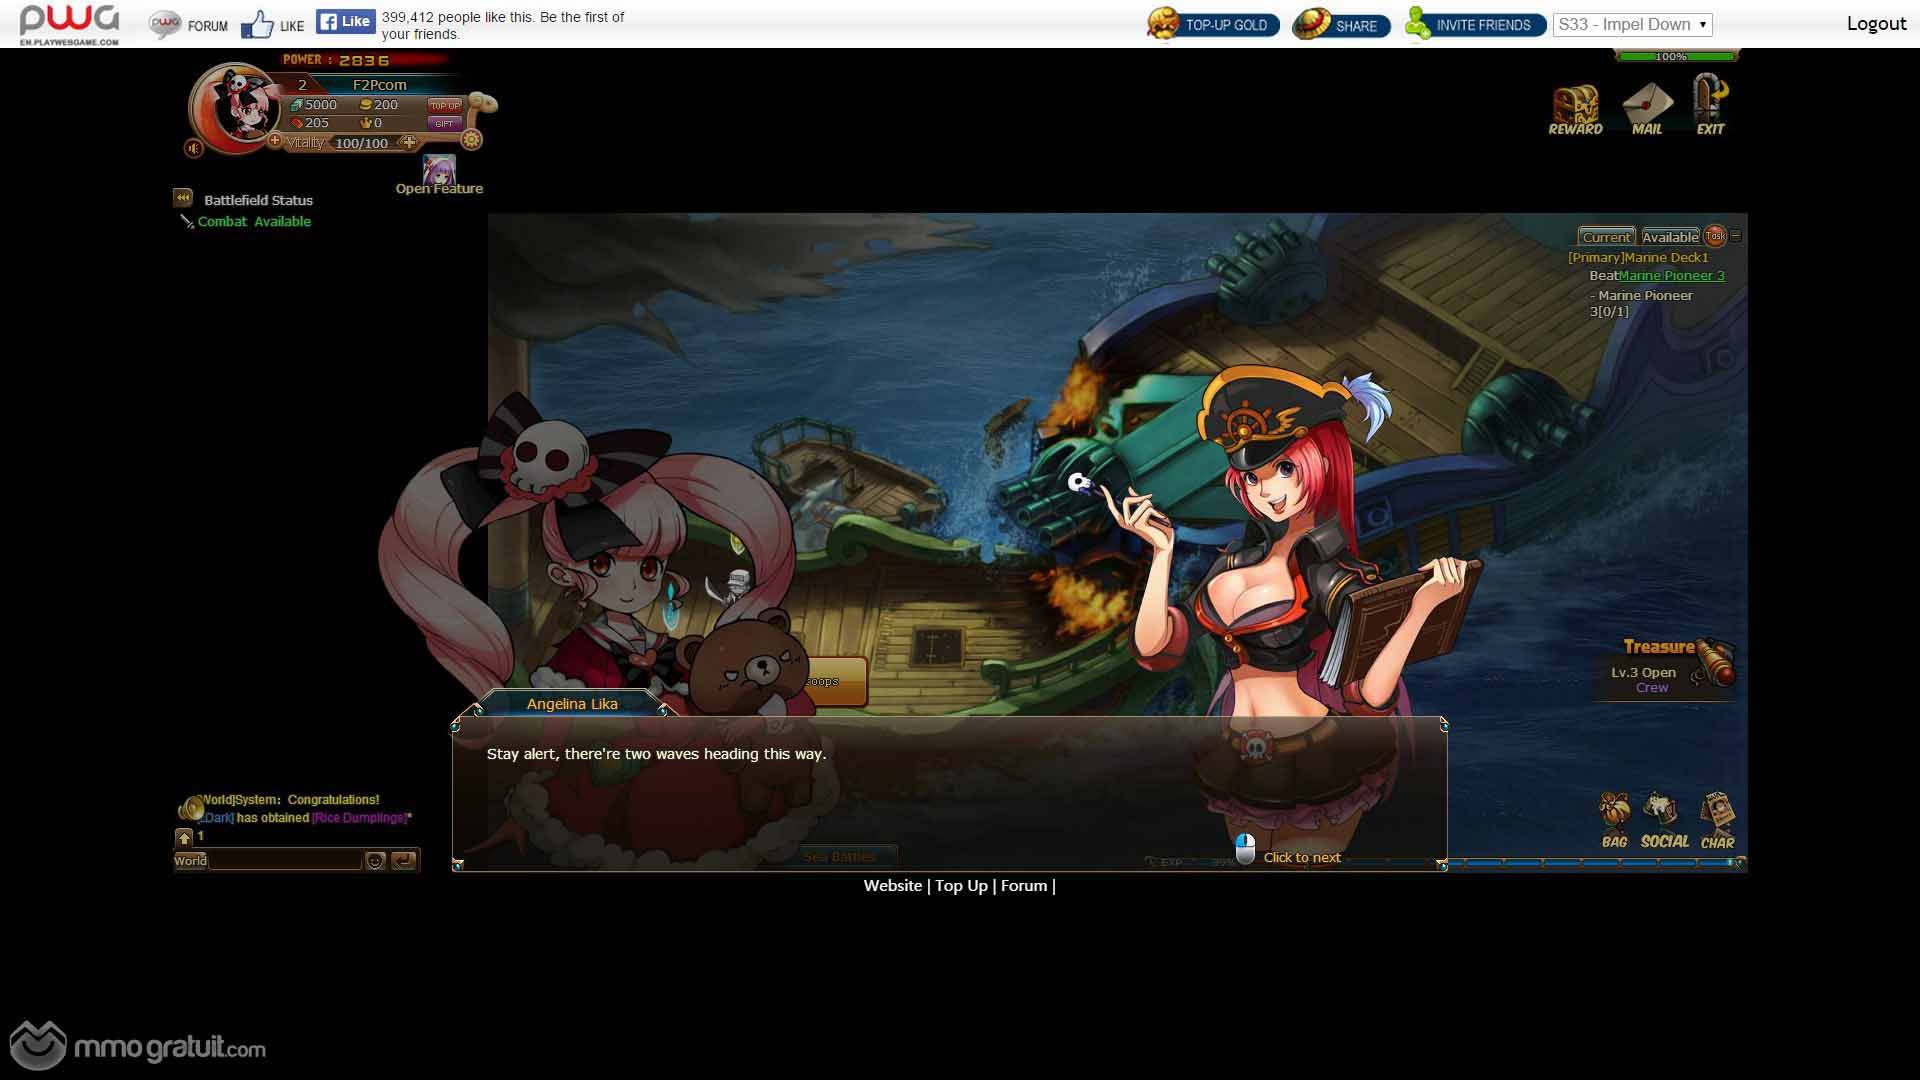Collapse the Battlefield Status panel
Viewport: 1920px width, 1080px height.
(x=183, y=198)
